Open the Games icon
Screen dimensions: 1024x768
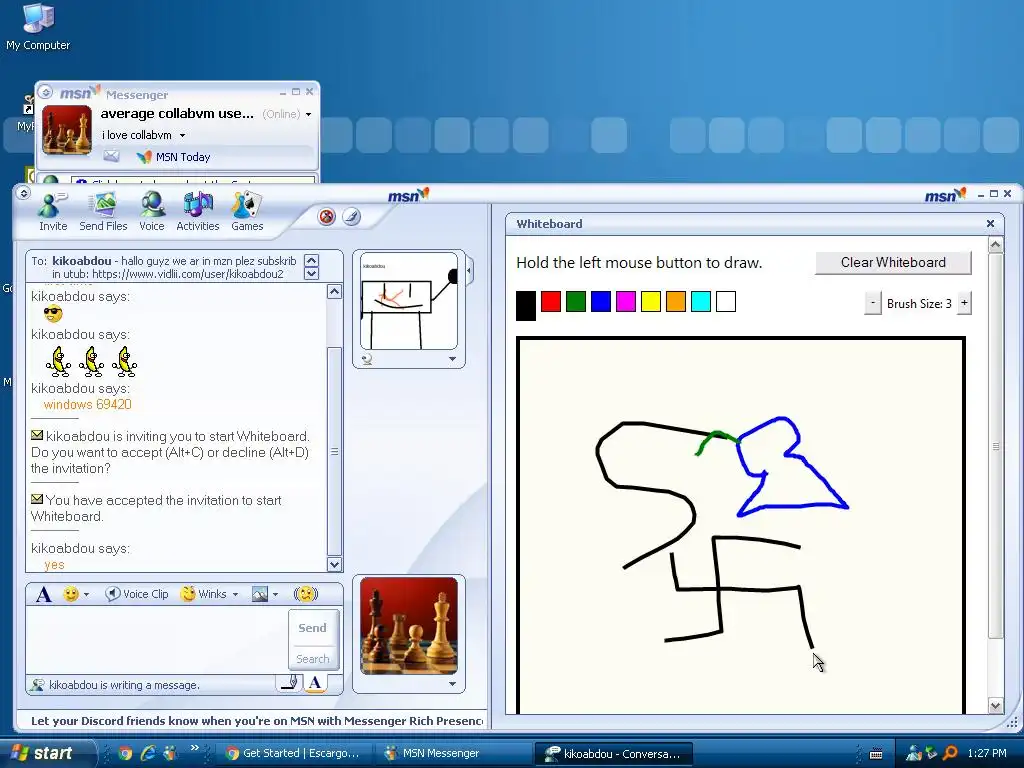(247, 211)
